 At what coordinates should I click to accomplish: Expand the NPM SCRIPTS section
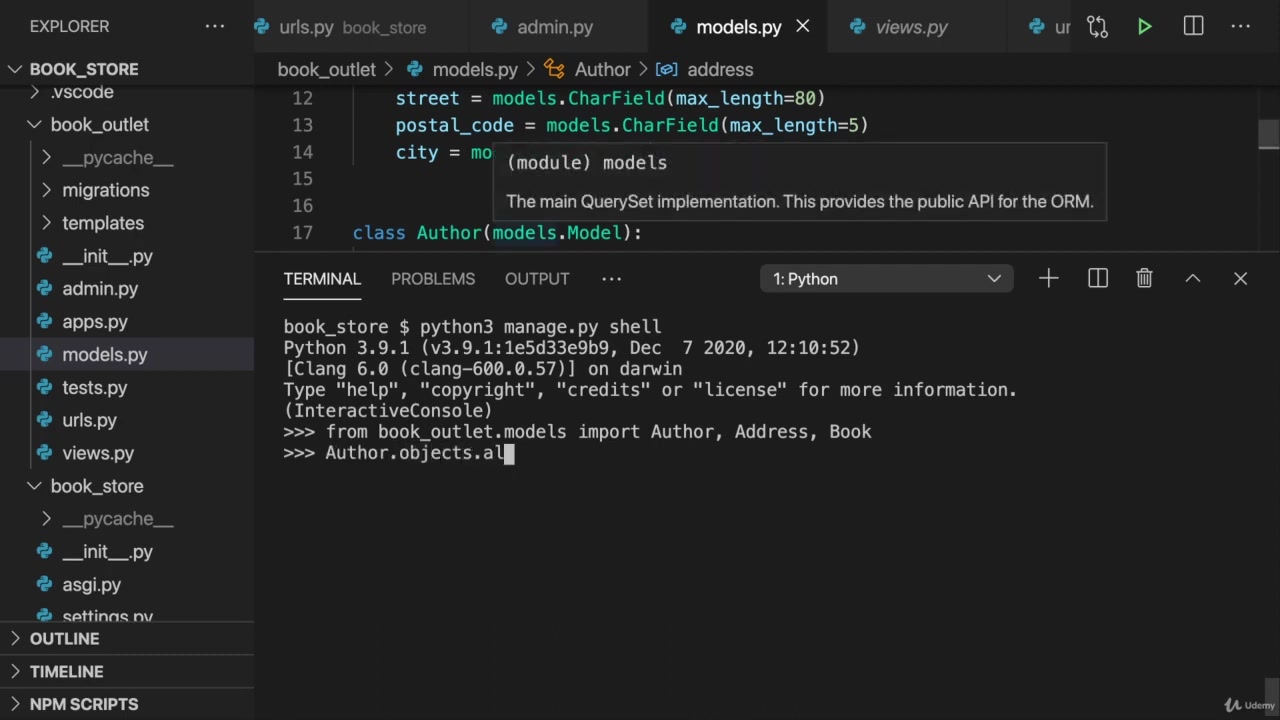pyautogui.click(x=84, y=704)
